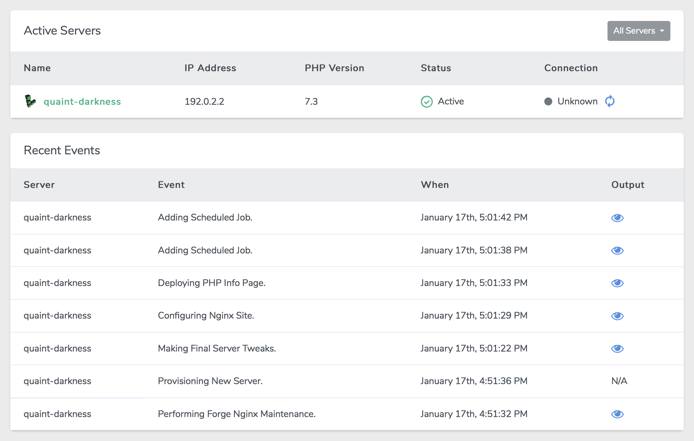Click the green Active status checkmark icon
The height and width of the screenshot is (441, 694).
427,101
